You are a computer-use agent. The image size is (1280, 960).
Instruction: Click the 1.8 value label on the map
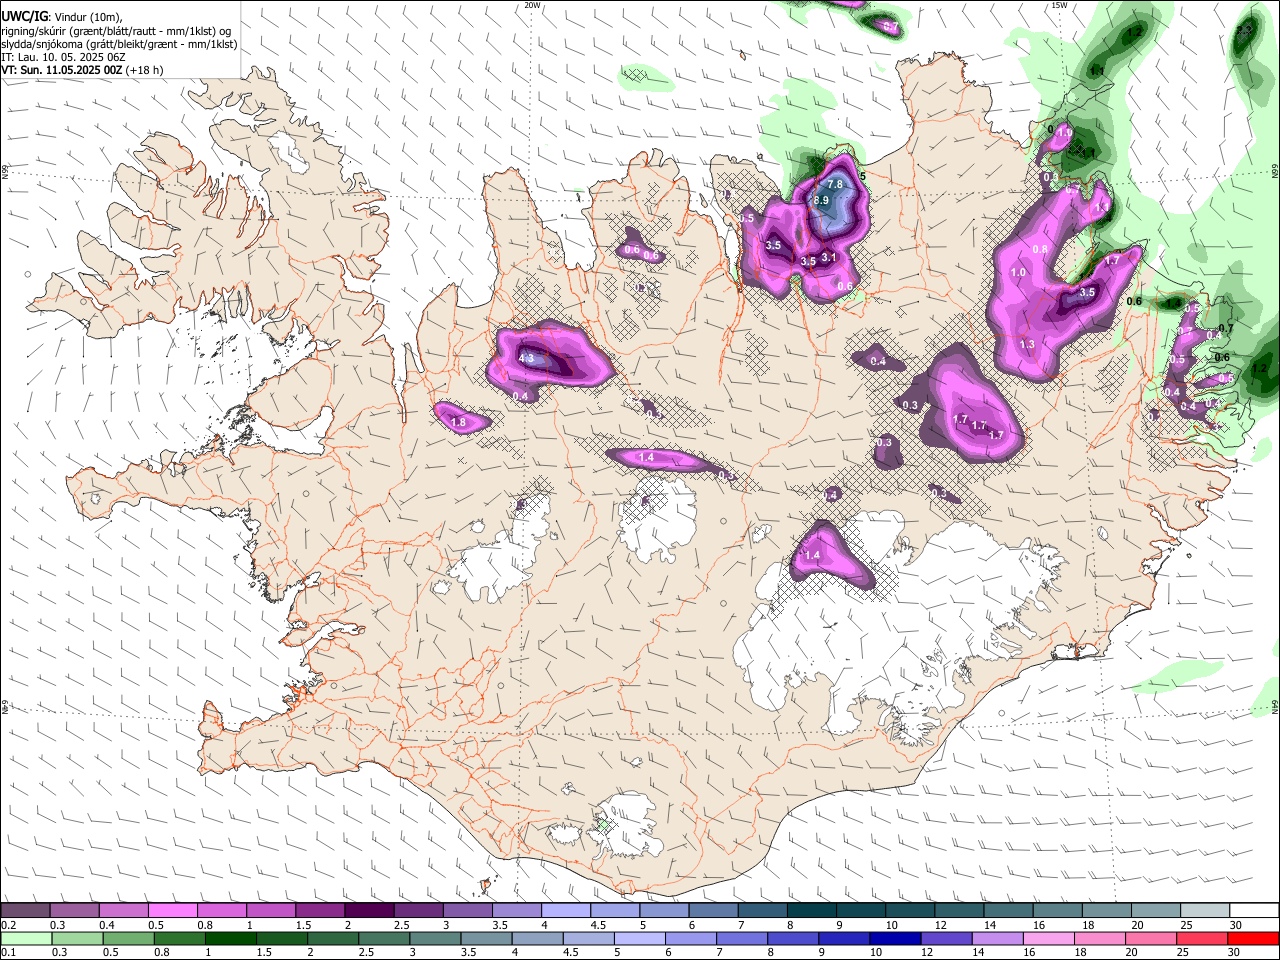point(458,423)
